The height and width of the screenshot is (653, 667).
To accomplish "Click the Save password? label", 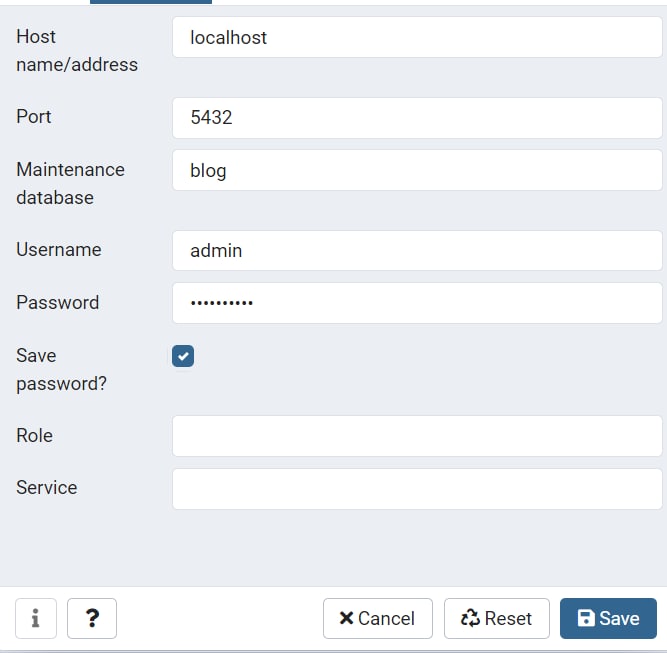I will pyautogui.click(x=61, y=369).
